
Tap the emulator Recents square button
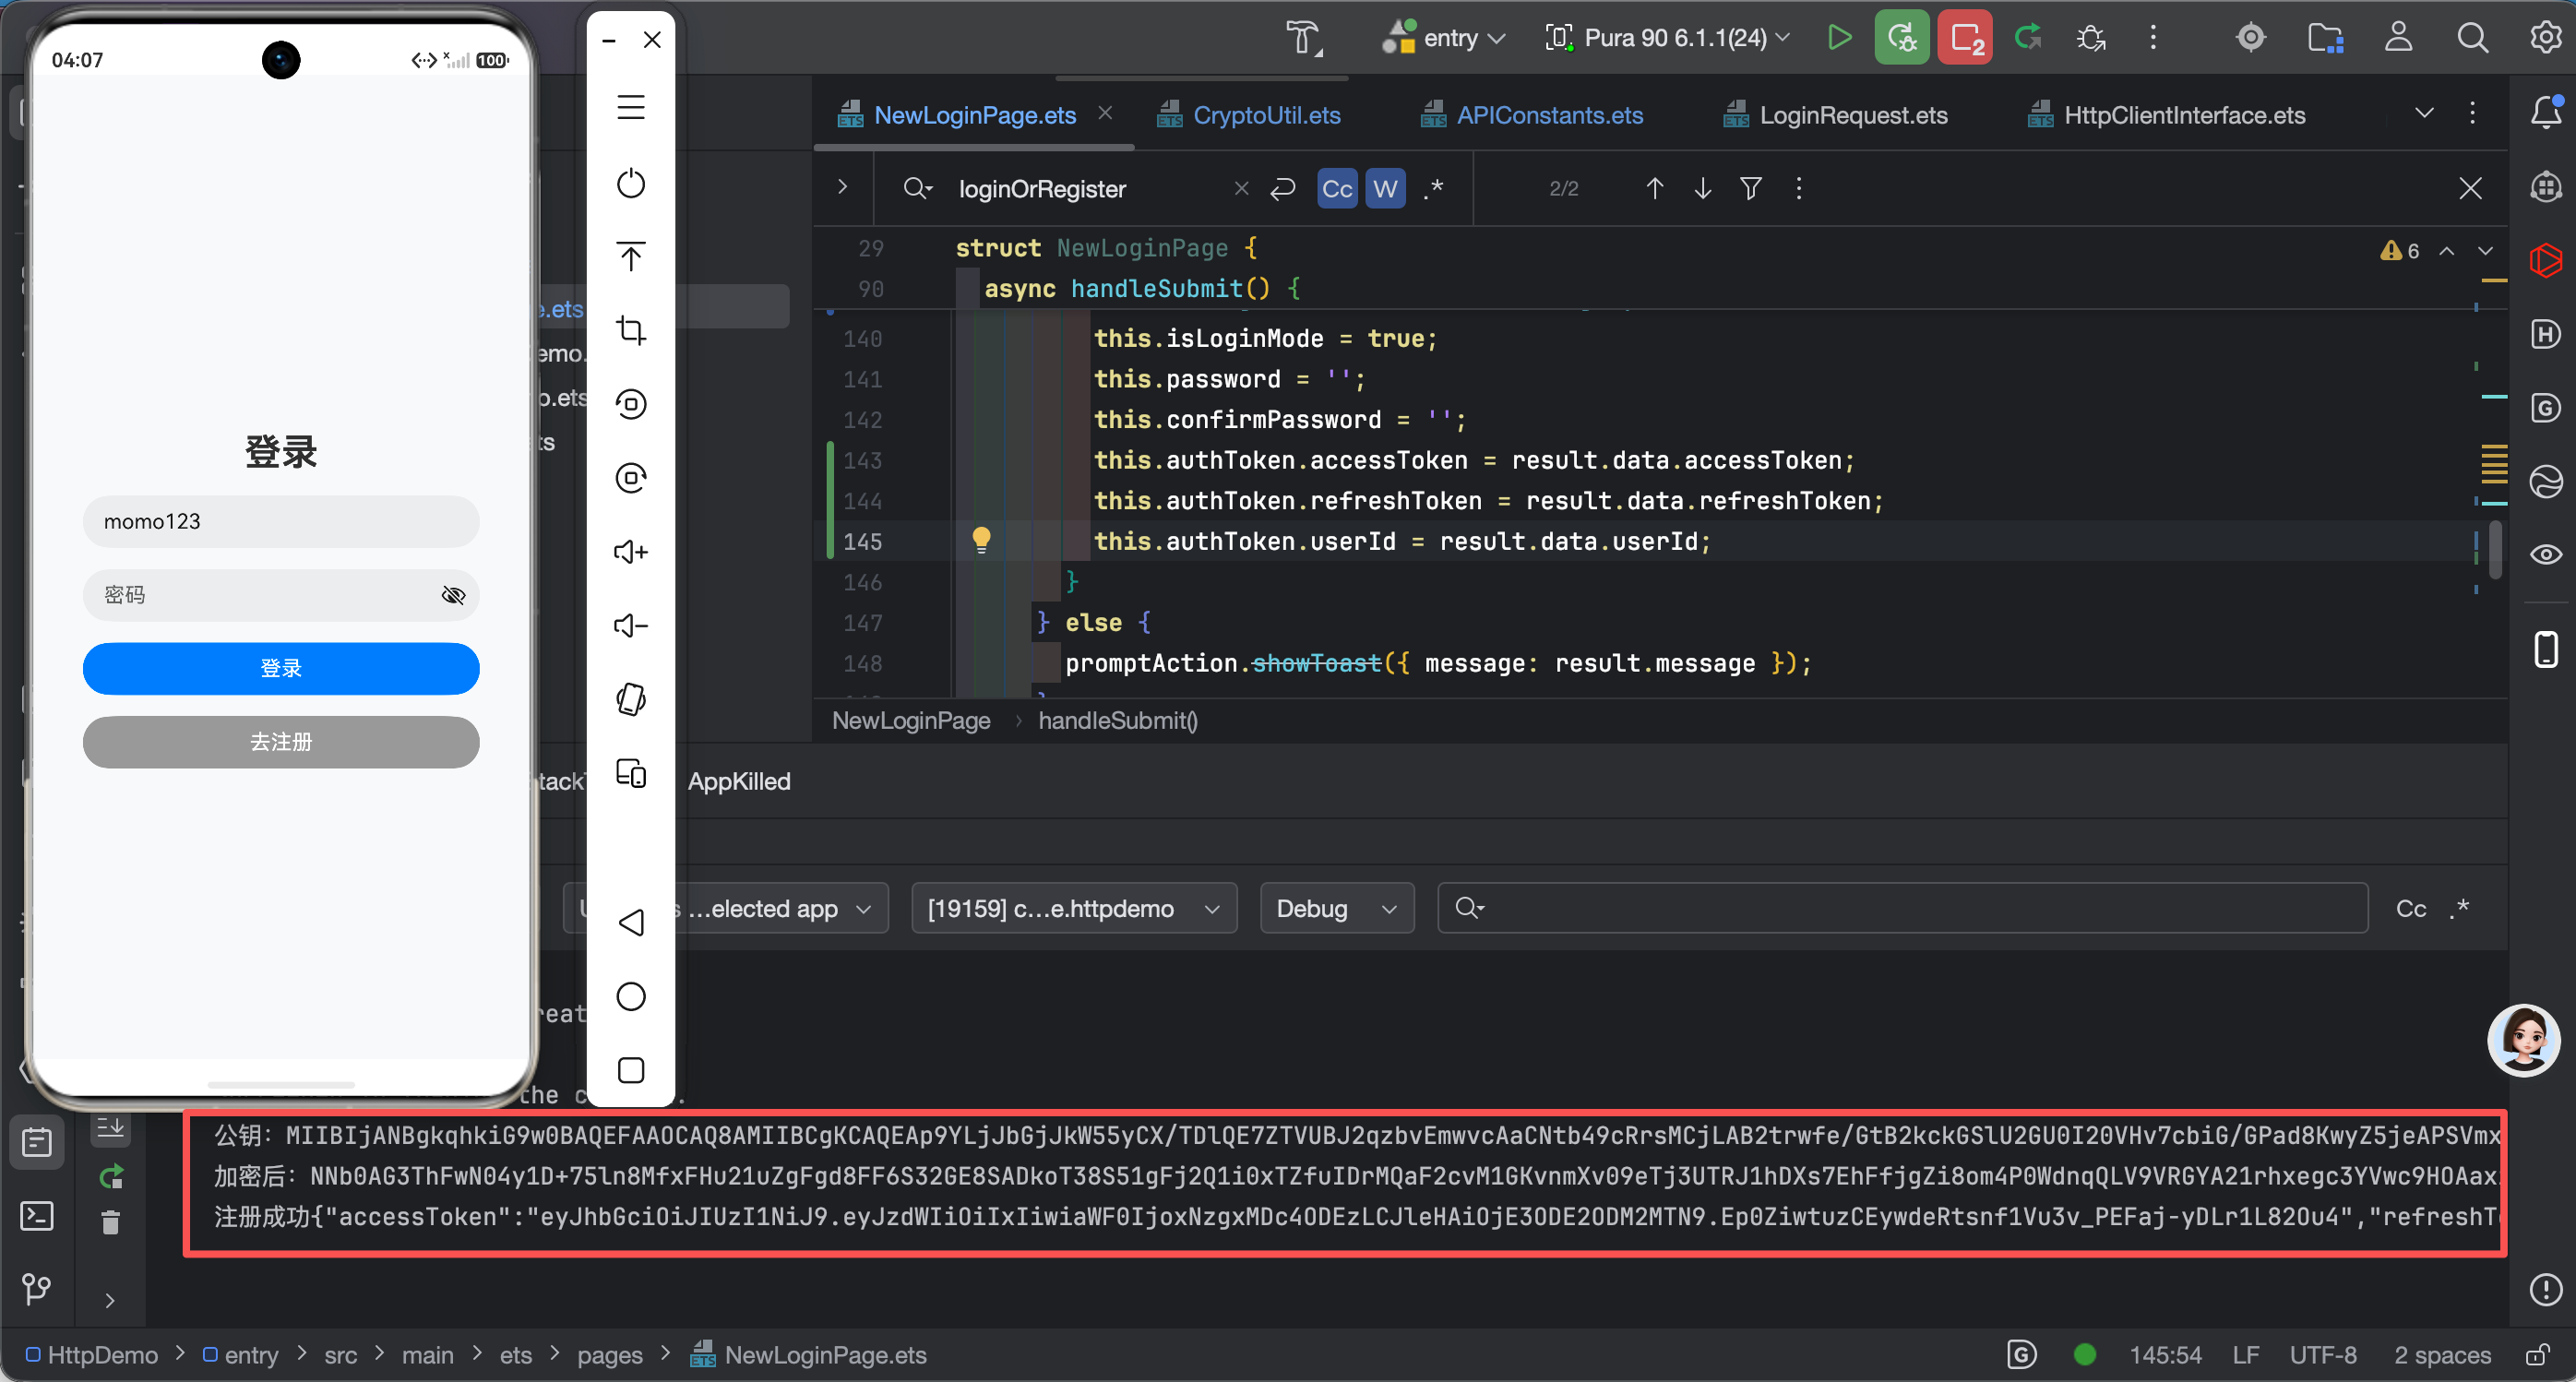631,1070
